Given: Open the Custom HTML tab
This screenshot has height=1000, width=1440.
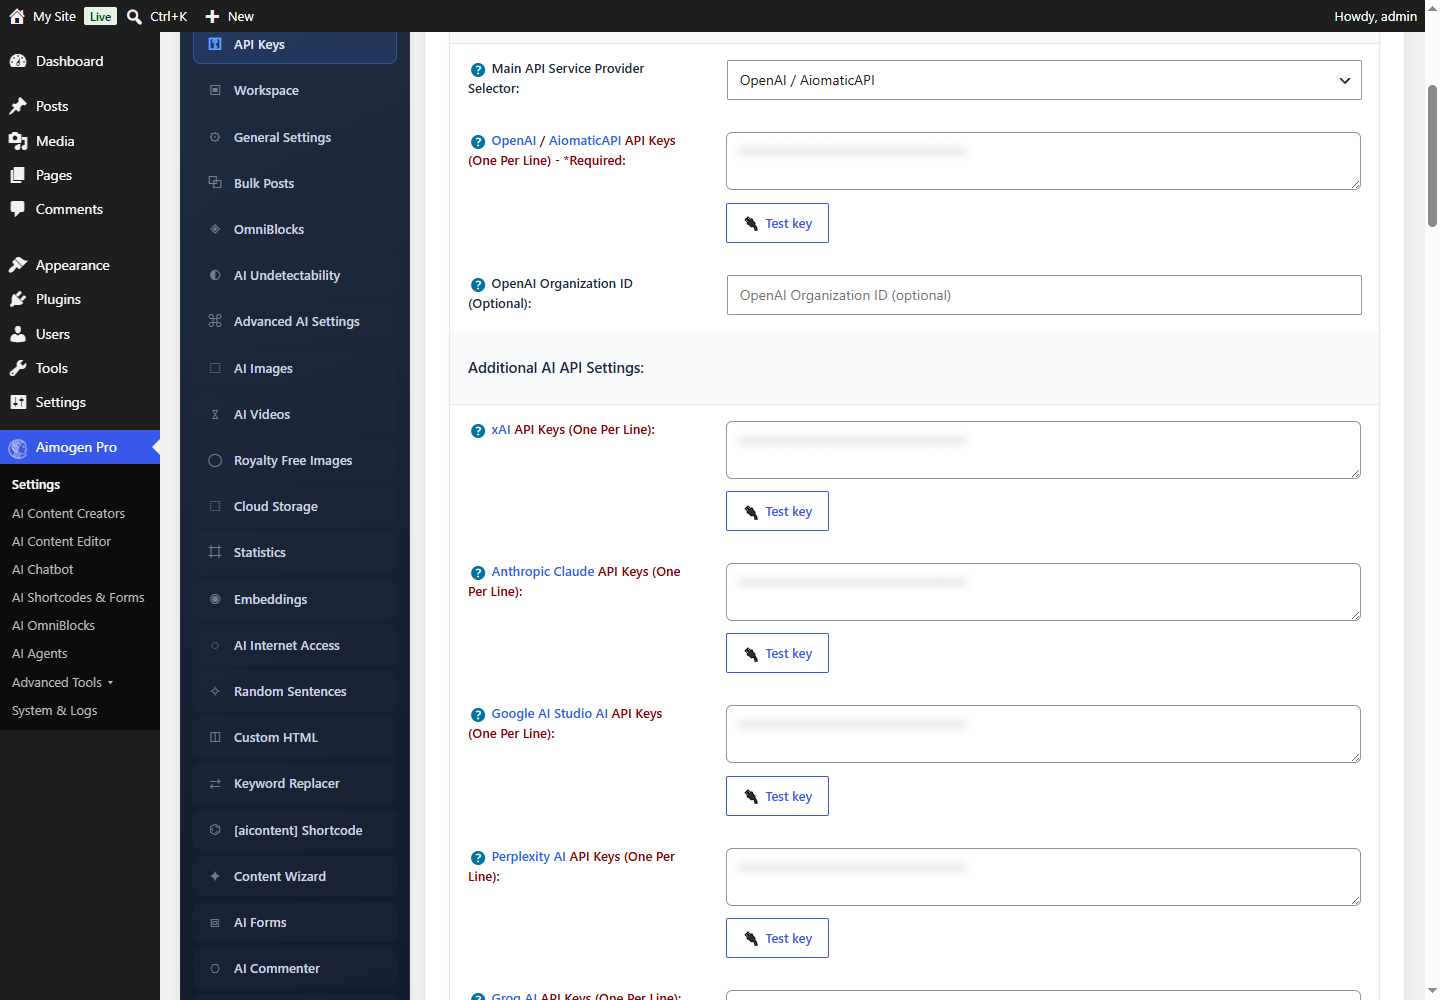Looking at the screenshot, I should 295,737.
